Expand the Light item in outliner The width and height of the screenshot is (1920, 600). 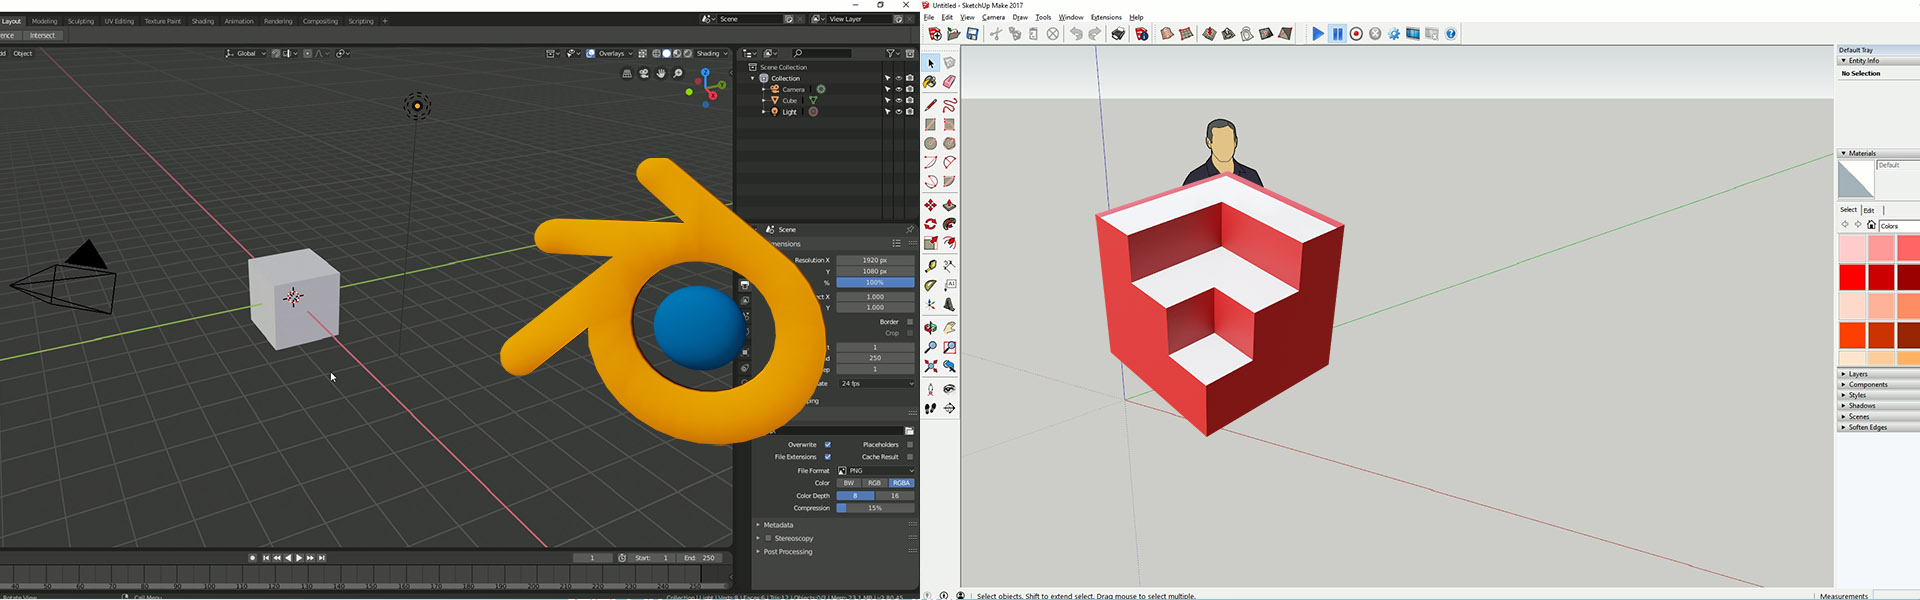click(764, 112)
